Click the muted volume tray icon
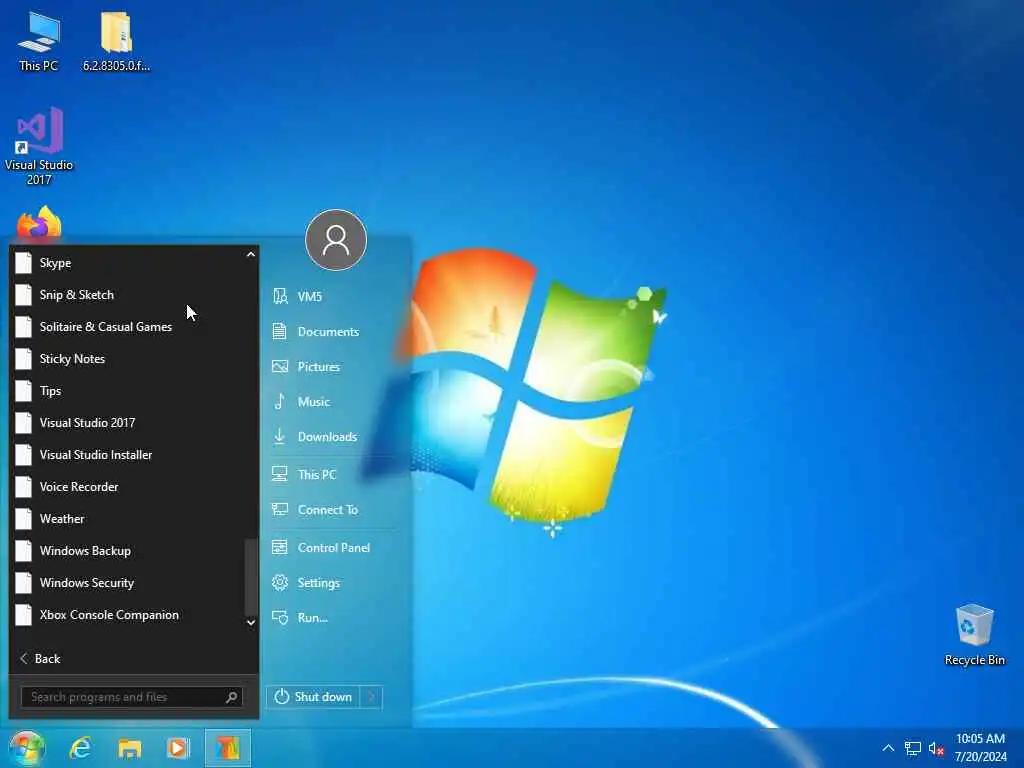This screenshot has width=1024, height=768. (936, 748)
